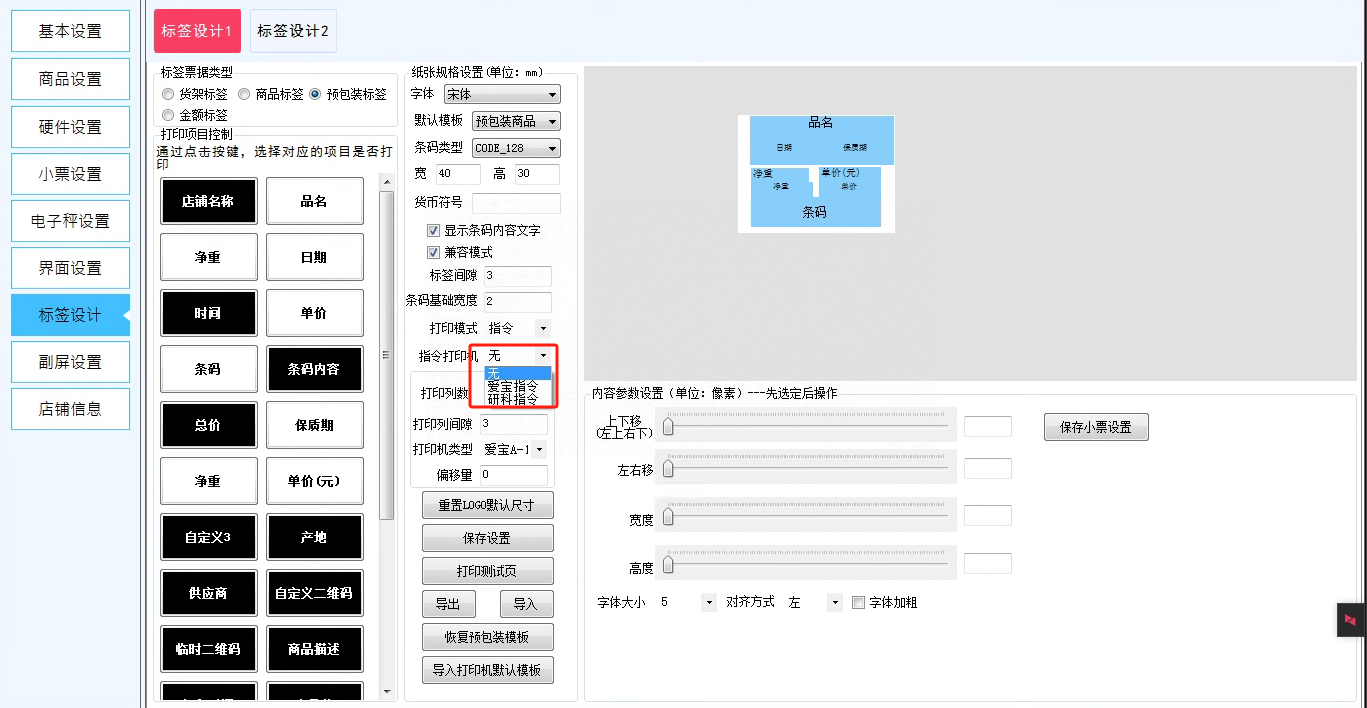
Task: Click the floating red icon at right edge
Action: 1351,620
